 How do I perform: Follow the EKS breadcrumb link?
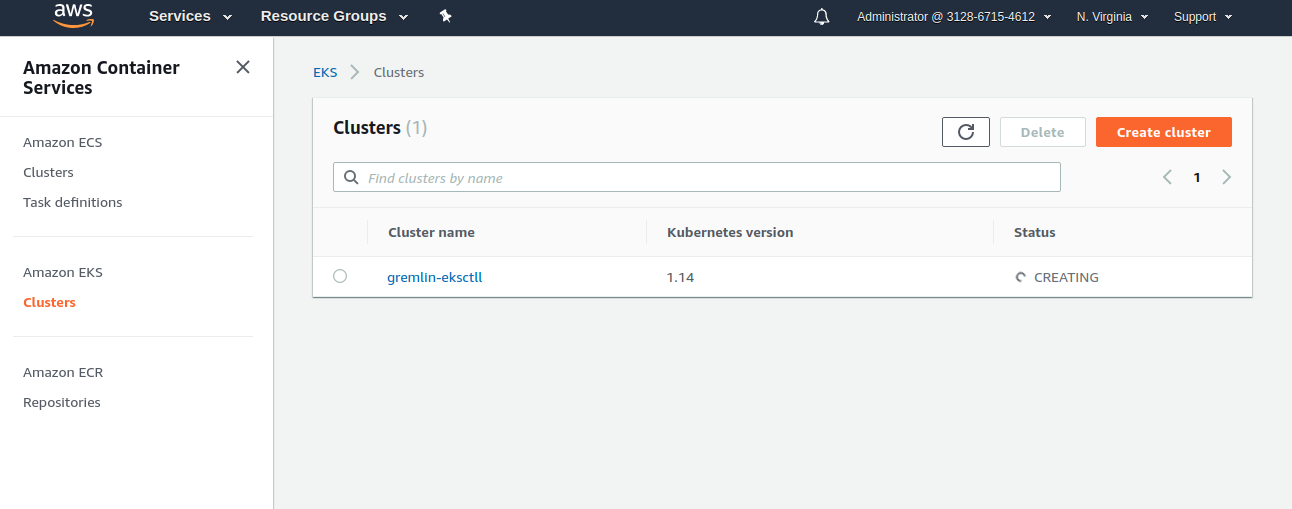325,72
